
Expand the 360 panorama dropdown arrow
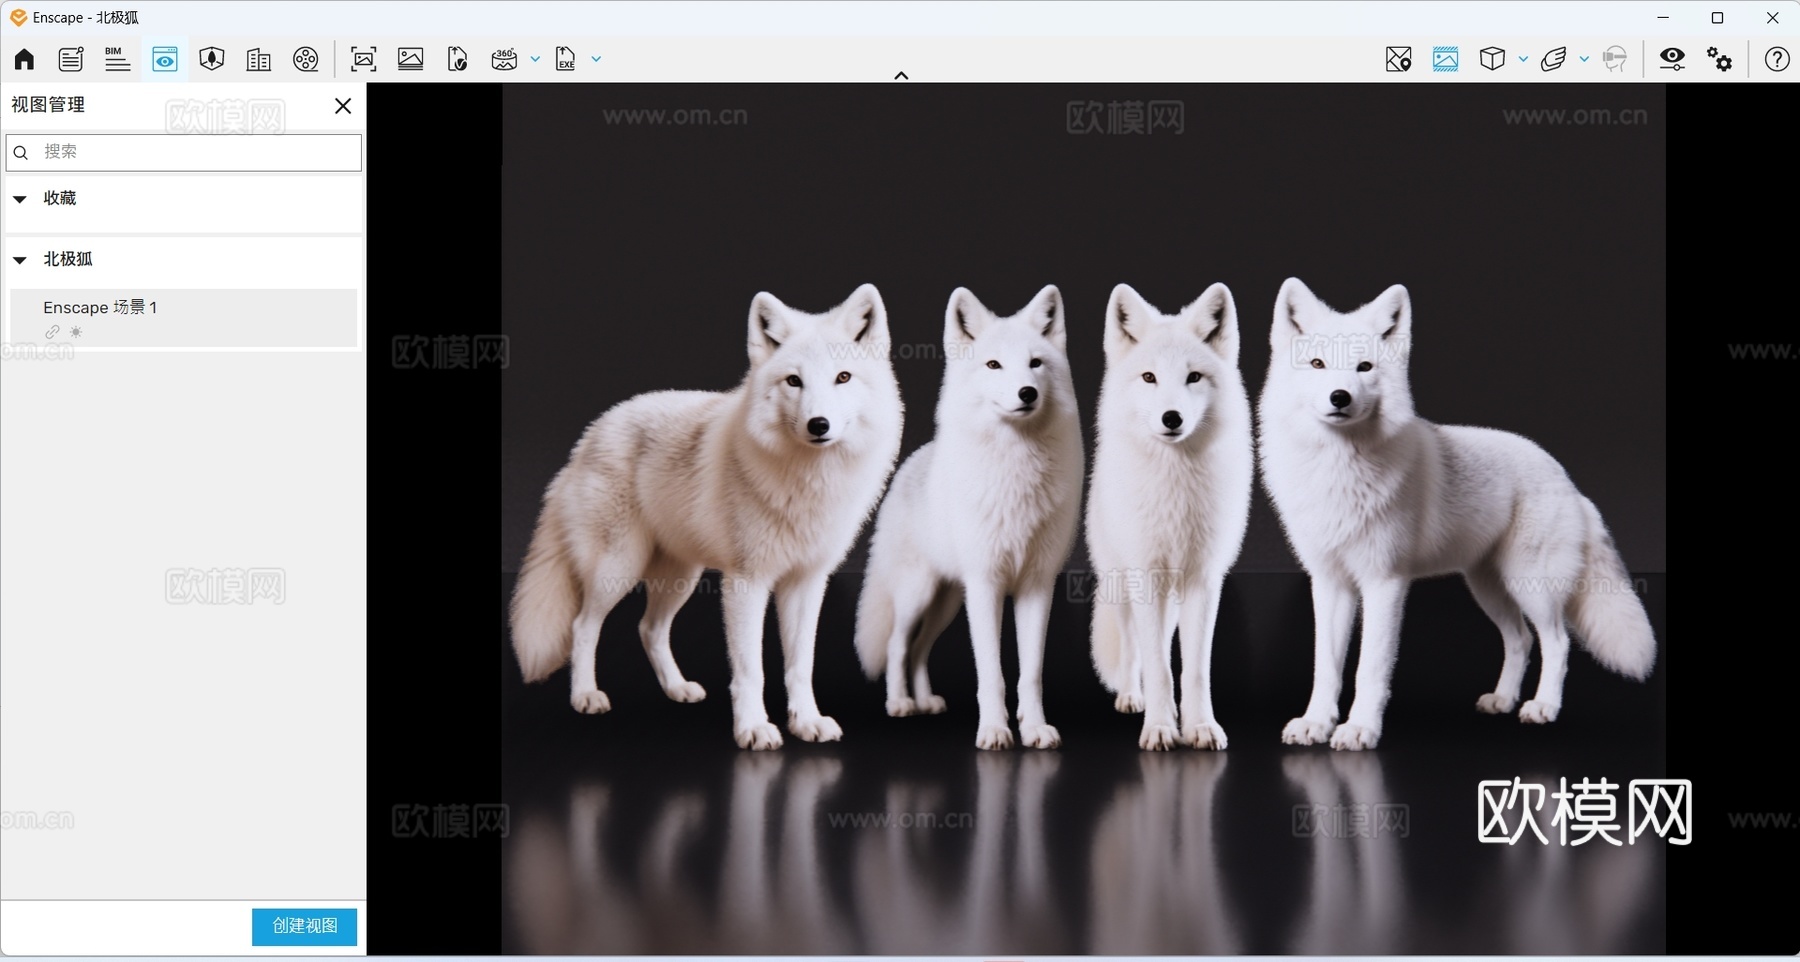coord(535,59)
